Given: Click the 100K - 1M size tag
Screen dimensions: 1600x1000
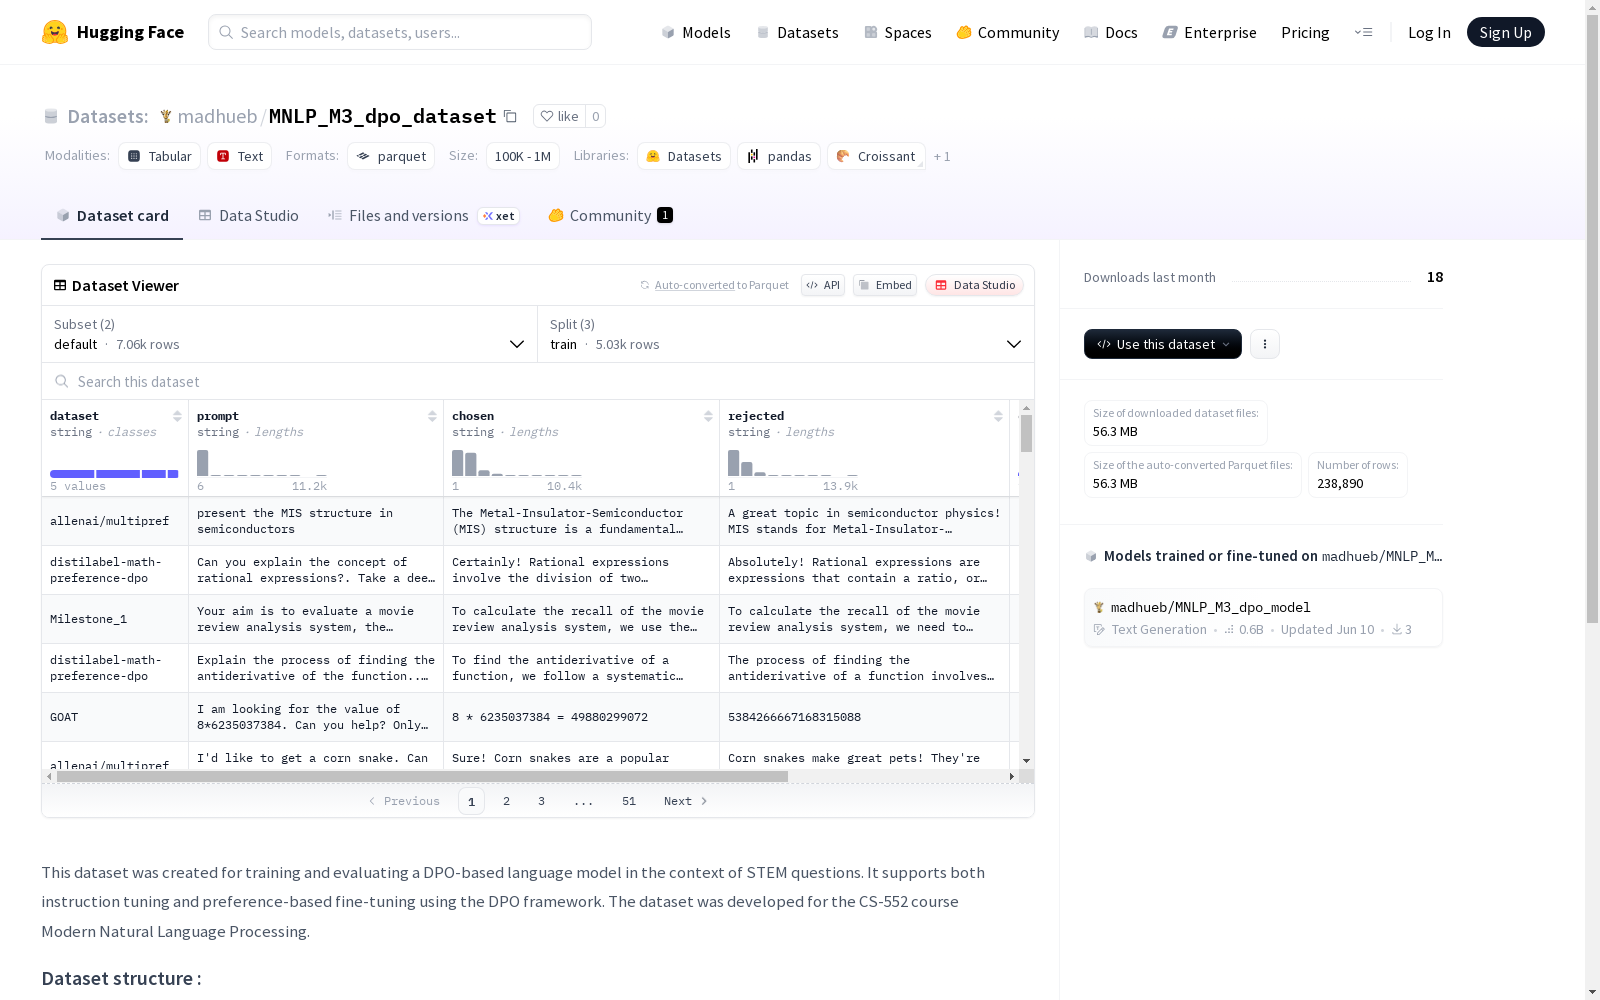Looking at the screenshot, I should coord(522,156).
